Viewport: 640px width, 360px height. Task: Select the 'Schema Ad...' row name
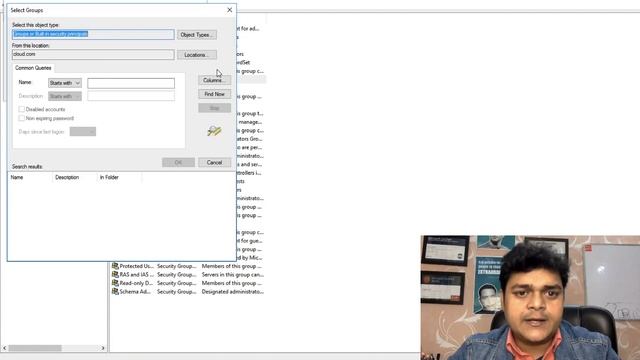pyautogui.click(x=135, y=292)
